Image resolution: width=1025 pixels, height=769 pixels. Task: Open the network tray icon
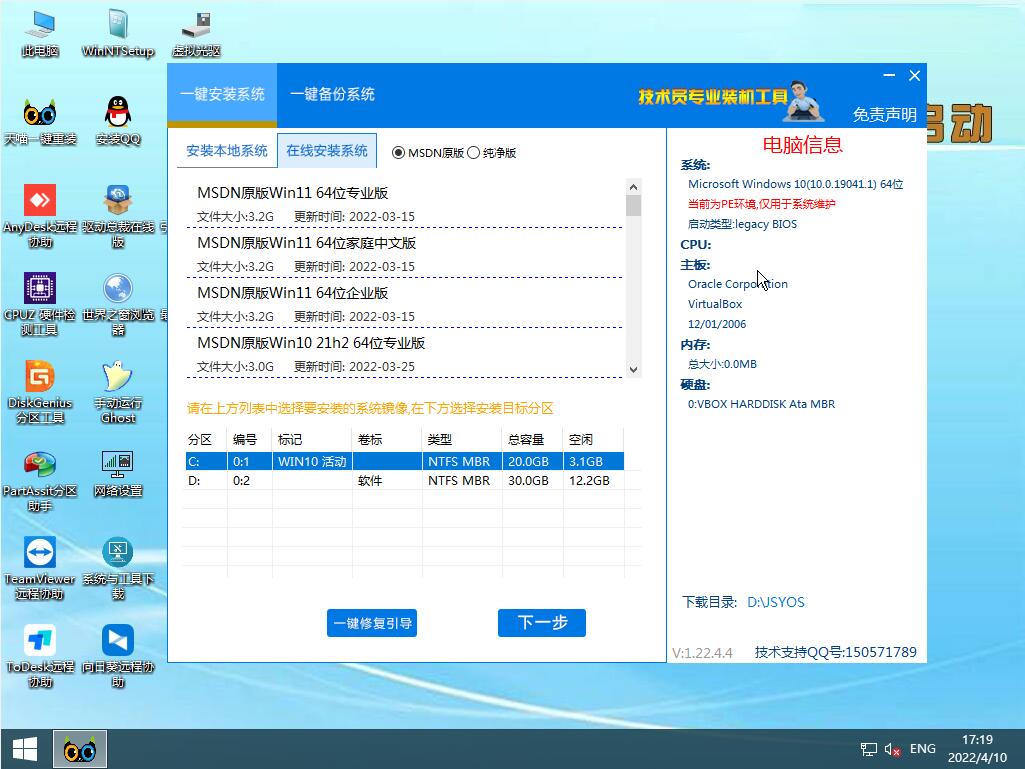pyautogui.click(x=869, y=749)
